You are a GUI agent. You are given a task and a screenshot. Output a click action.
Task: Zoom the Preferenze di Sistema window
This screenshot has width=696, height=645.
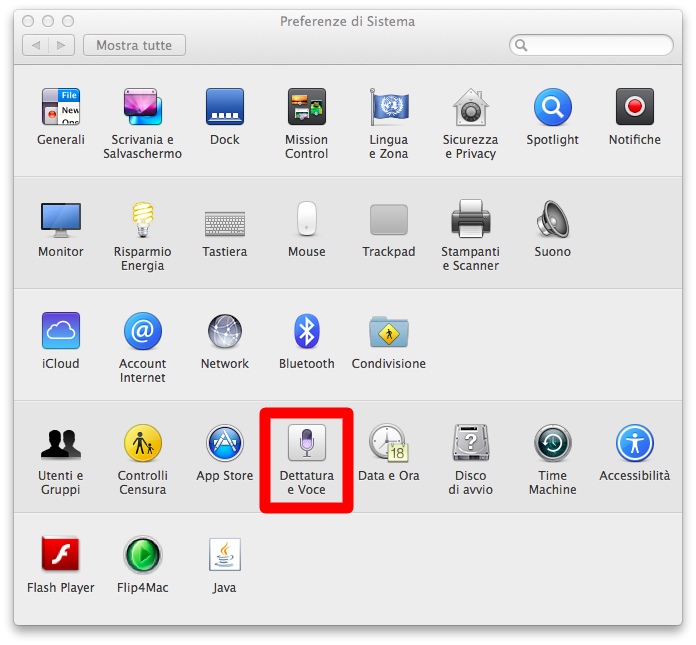(68, 21)
